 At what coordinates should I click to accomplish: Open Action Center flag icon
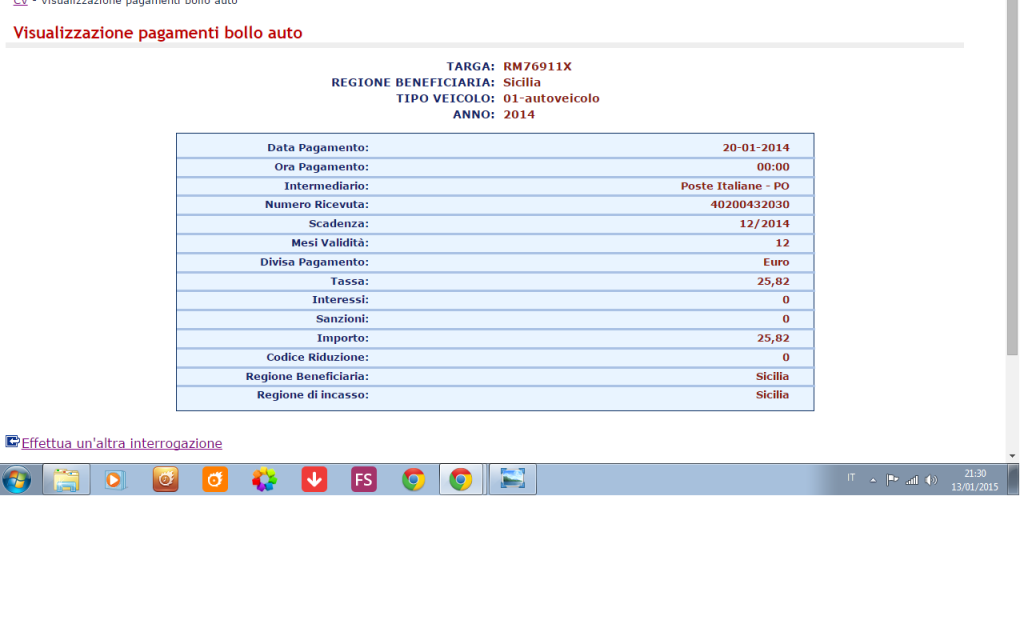click(892, 480)
